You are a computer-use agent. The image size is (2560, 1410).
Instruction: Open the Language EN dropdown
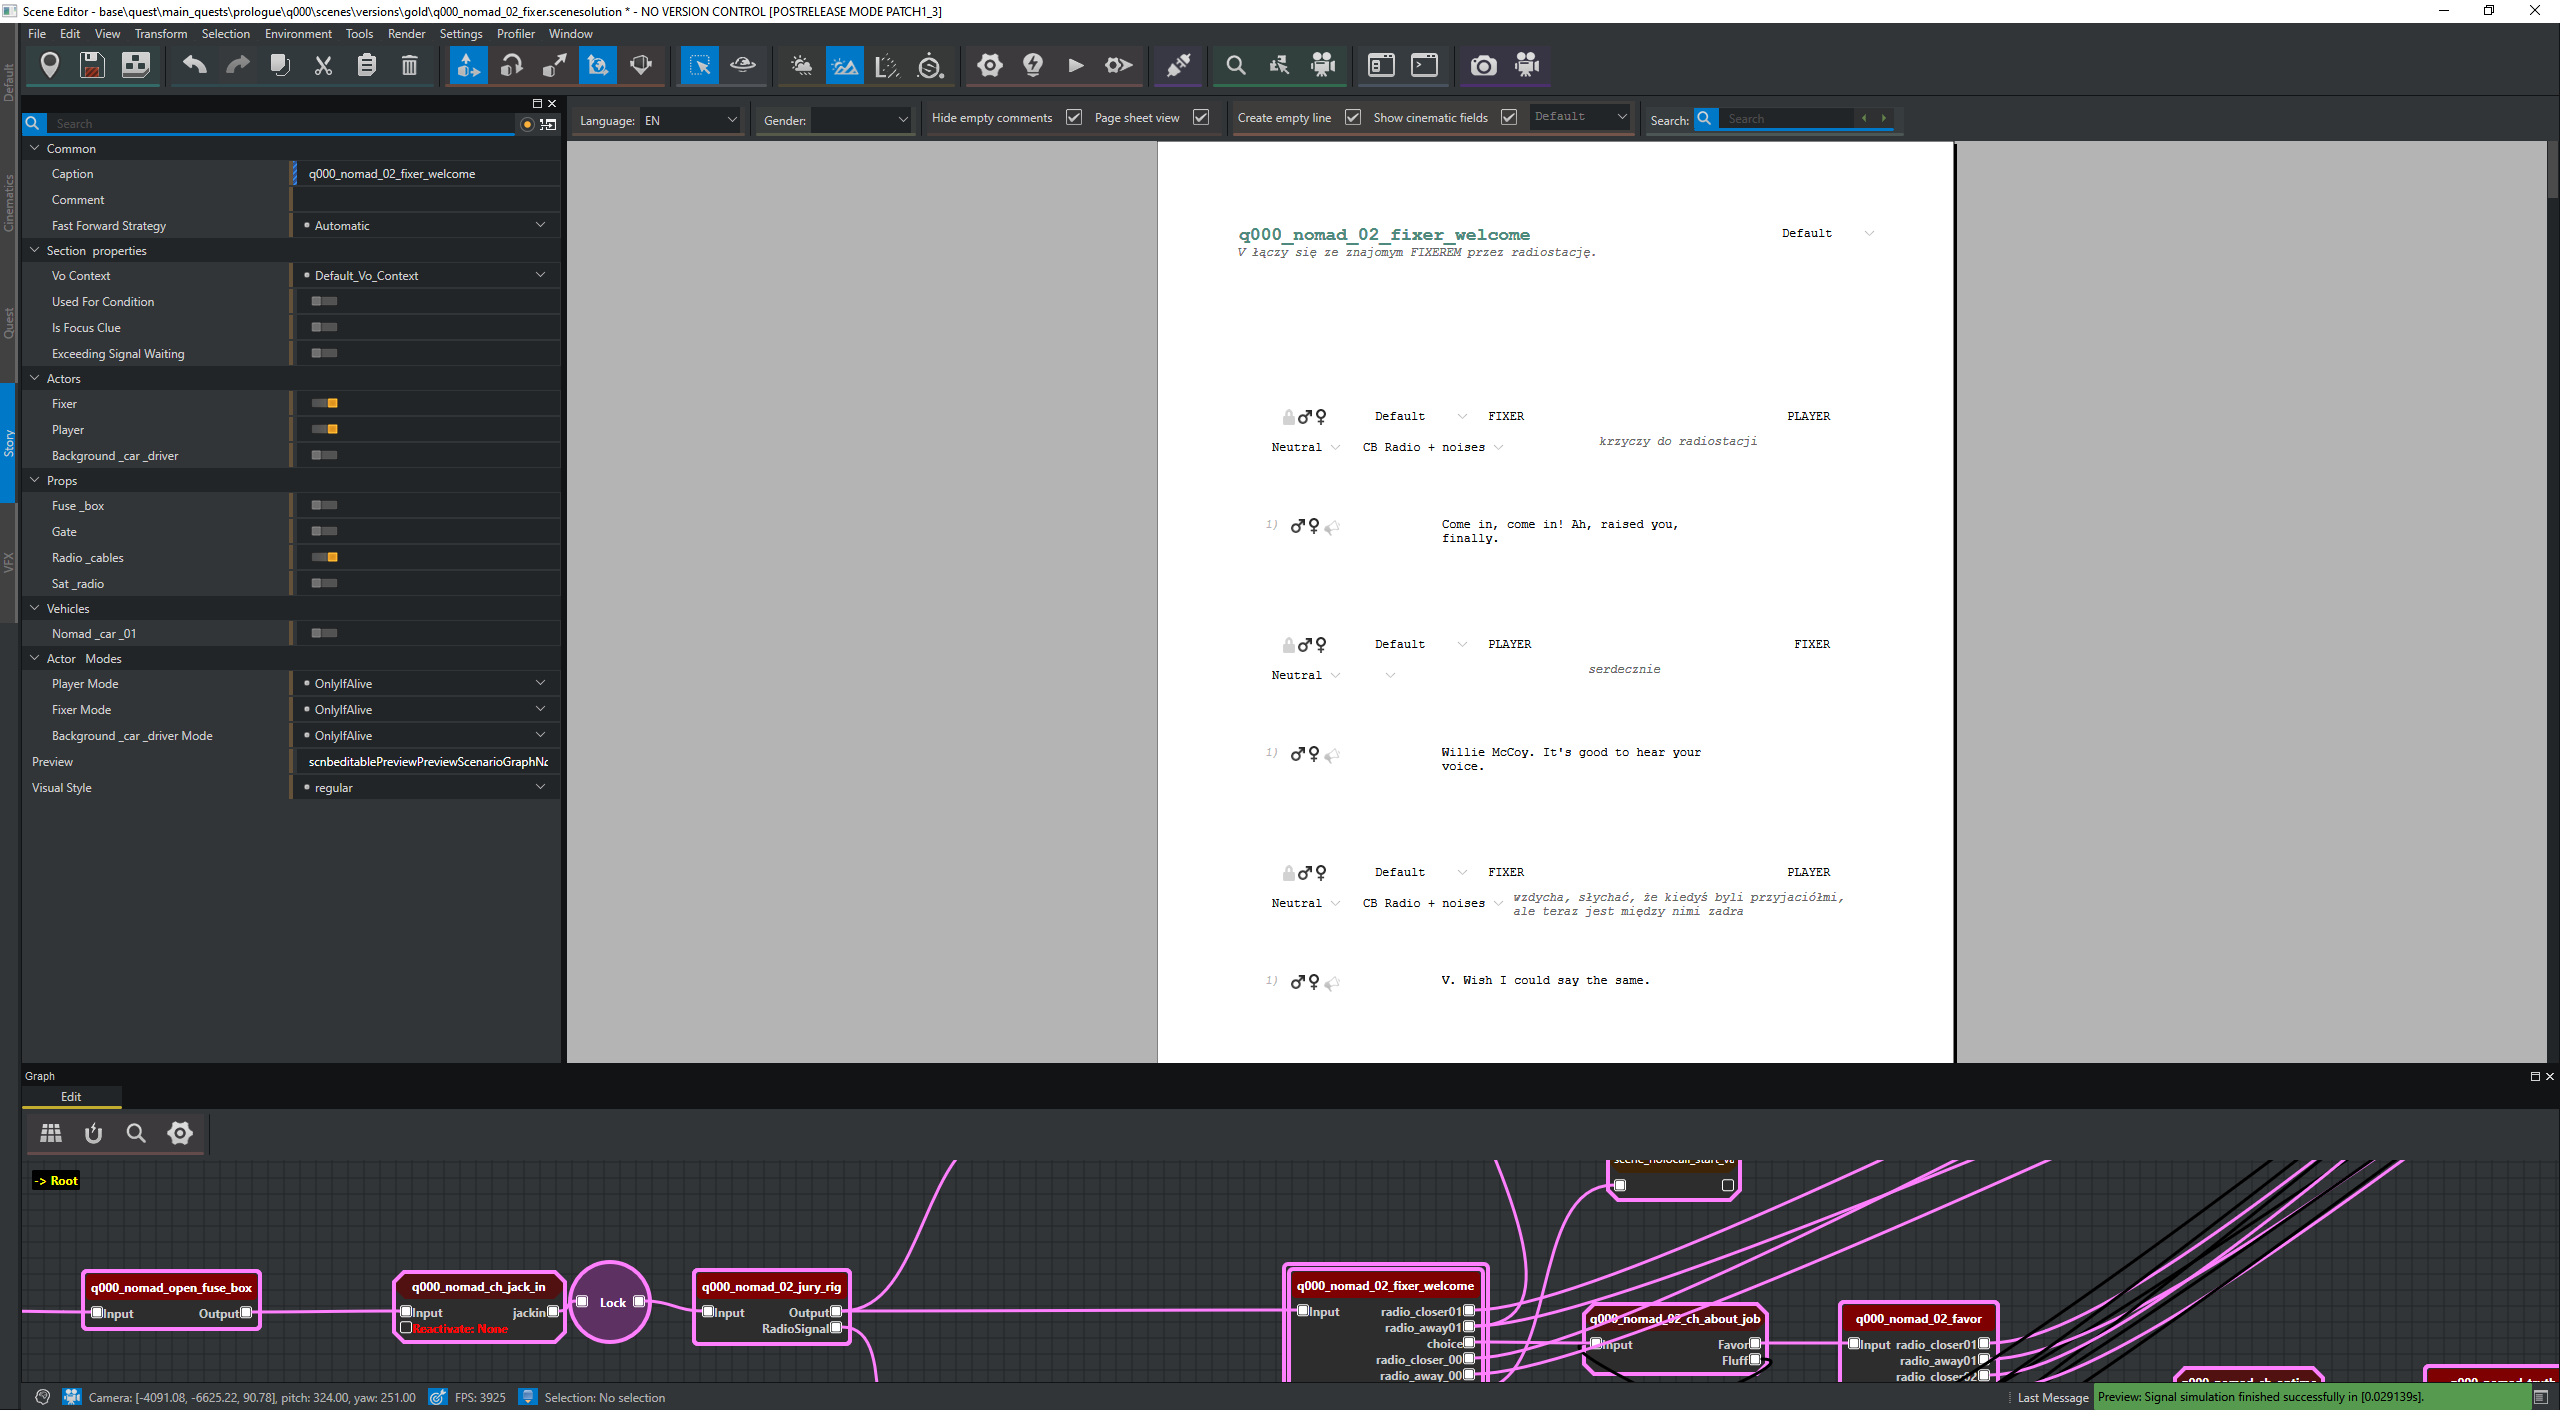point(690,120)
